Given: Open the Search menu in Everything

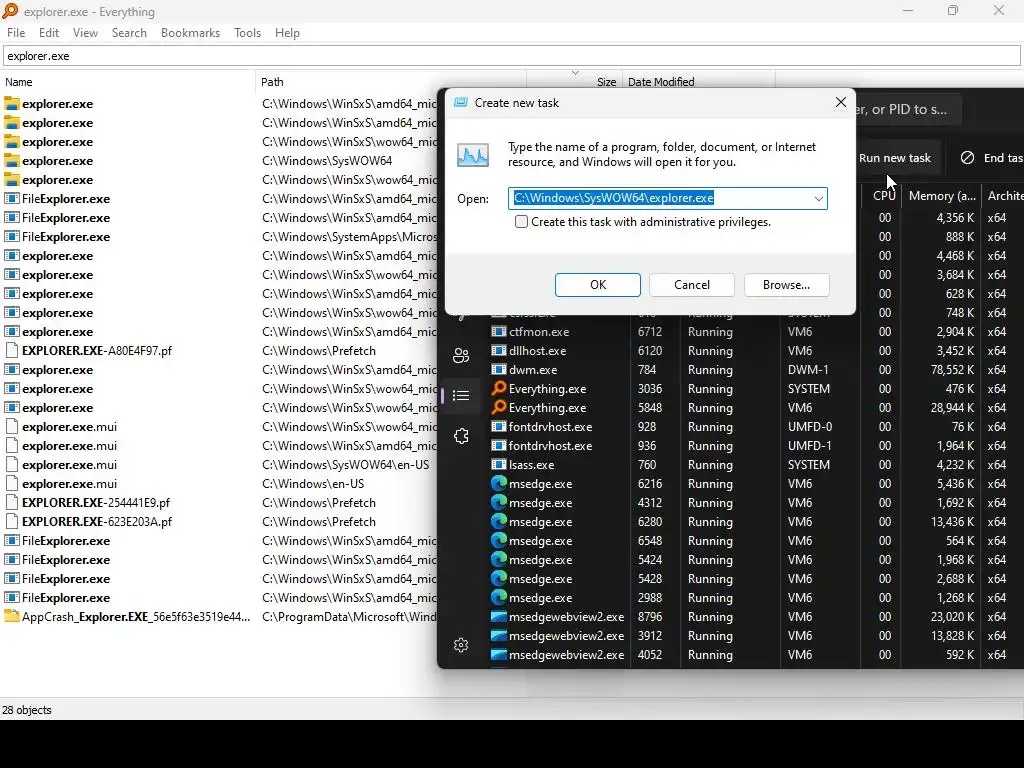Looking at the screenshot, I should coord(129,33).
